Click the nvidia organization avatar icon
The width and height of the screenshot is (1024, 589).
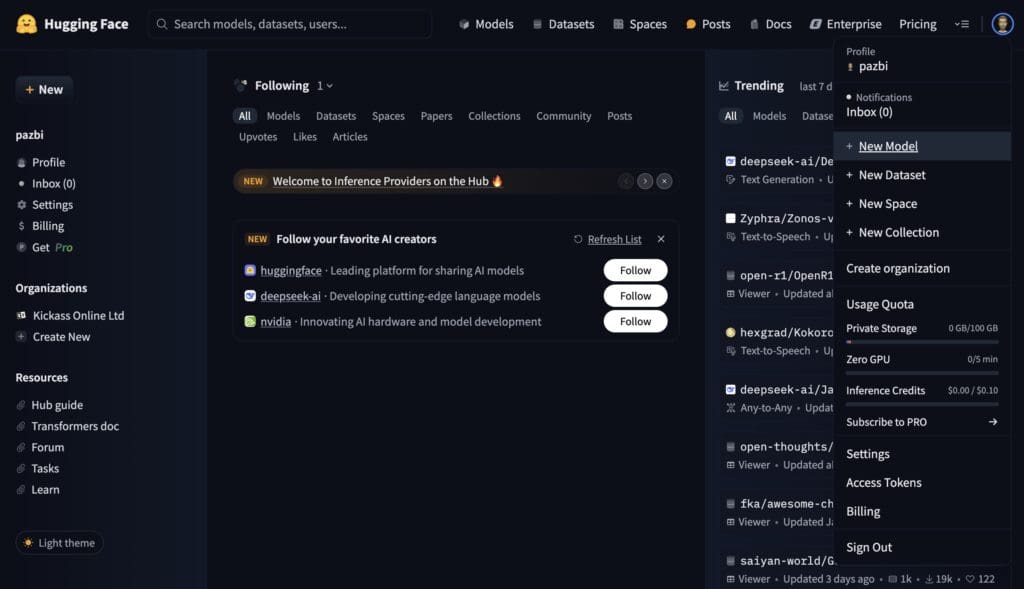[250, 321]
